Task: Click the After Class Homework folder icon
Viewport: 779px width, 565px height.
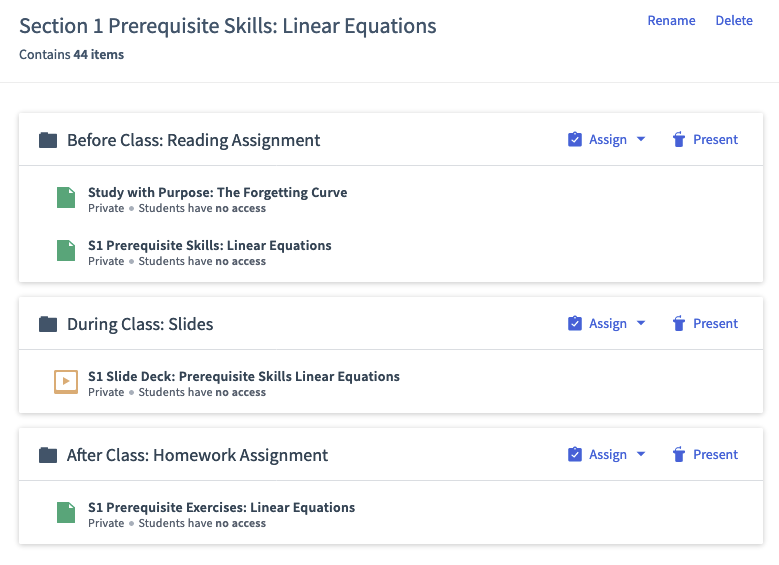Action: tap(48, 455)
